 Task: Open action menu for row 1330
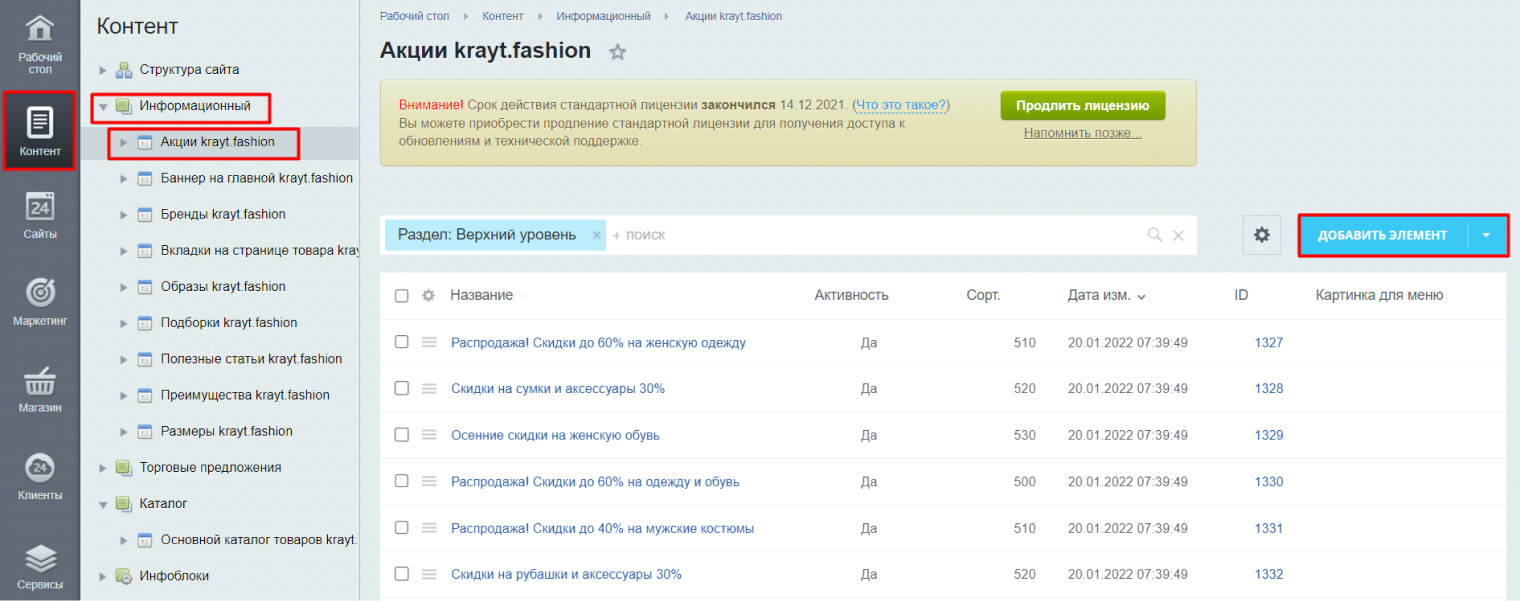coord(430,481)
